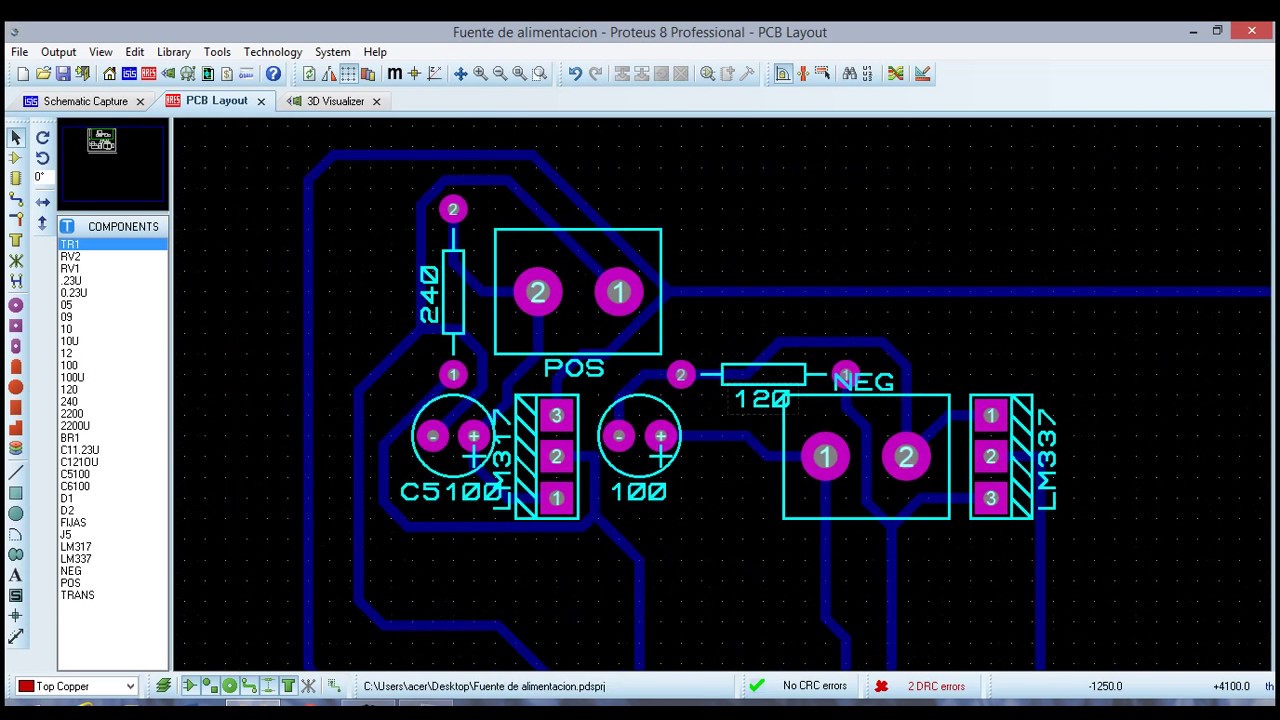Close the PCB Layout tab
1280x720 pixels.
[x=262, y=101]
